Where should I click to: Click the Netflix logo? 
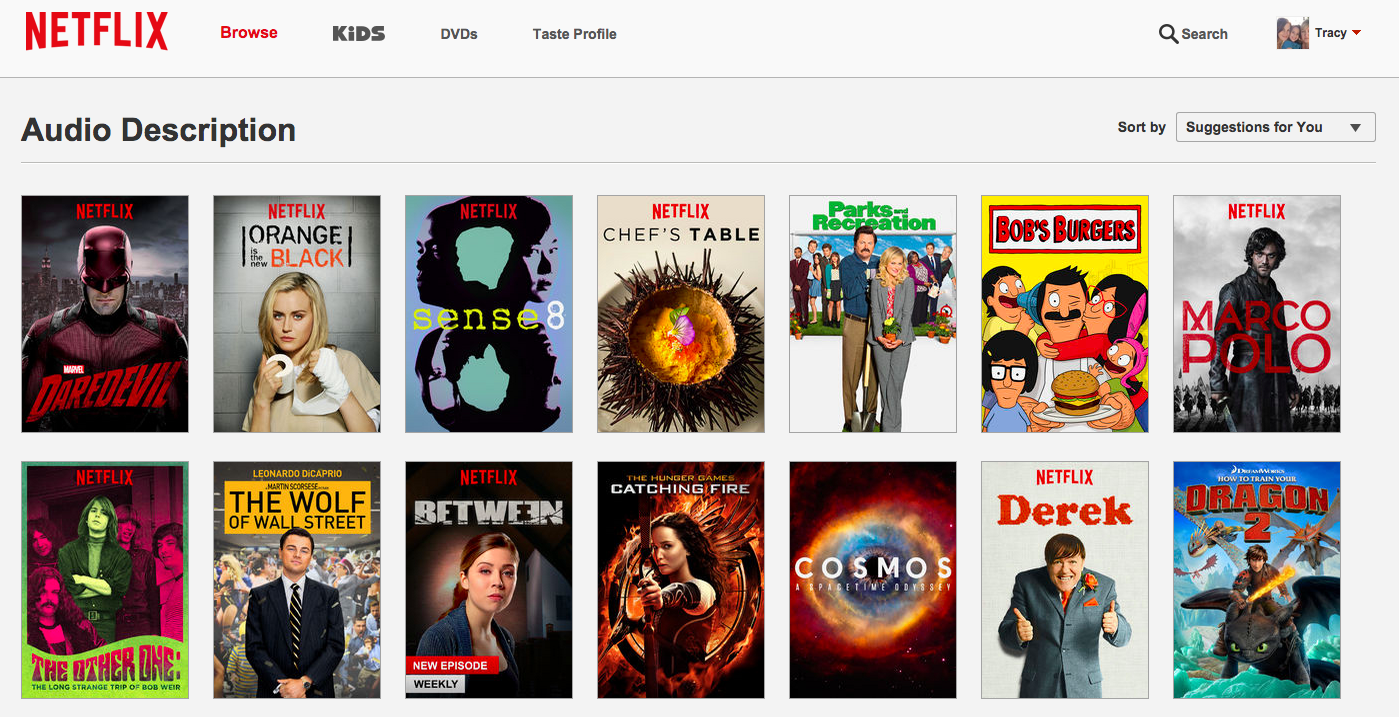point(97,31)
